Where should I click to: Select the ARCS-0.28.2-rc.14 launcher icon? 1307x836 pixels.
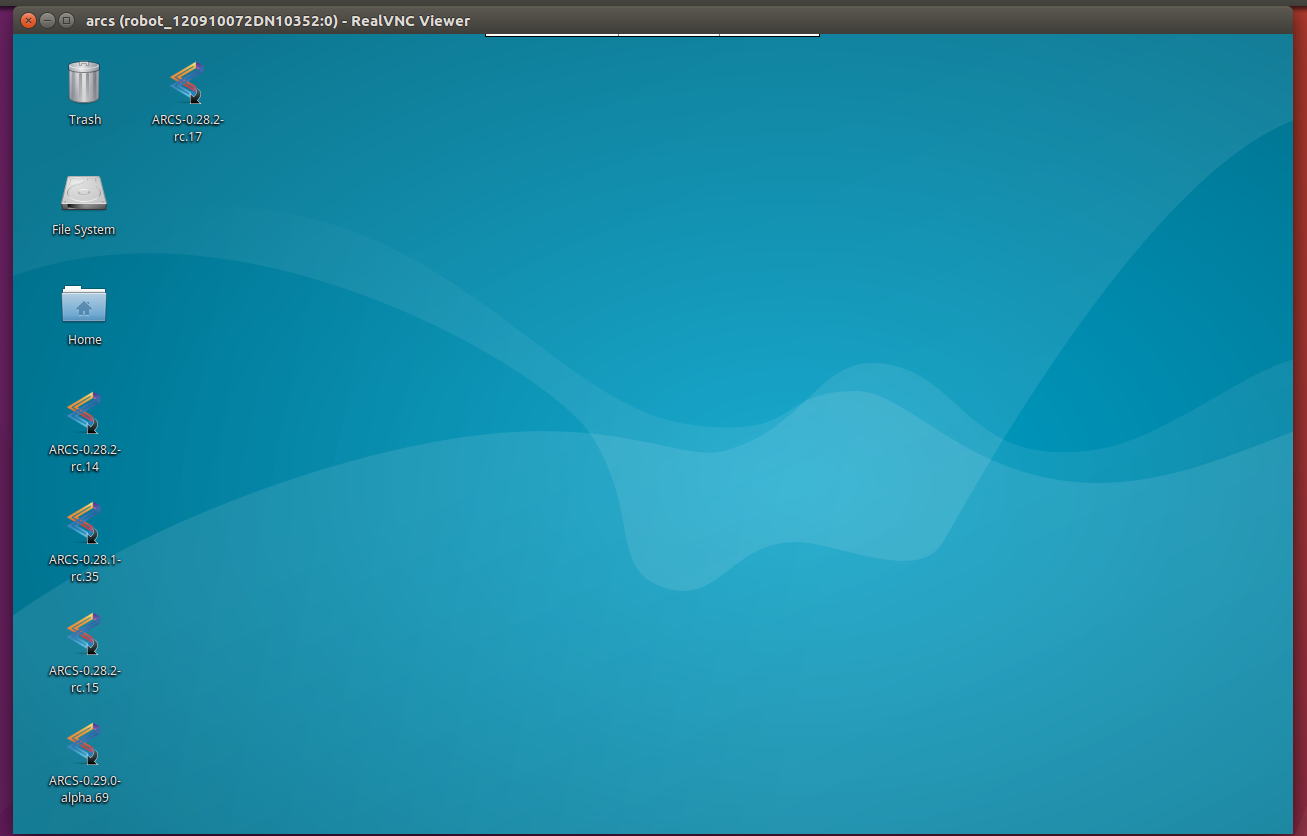pyautogui.click(x=85, y=413)
